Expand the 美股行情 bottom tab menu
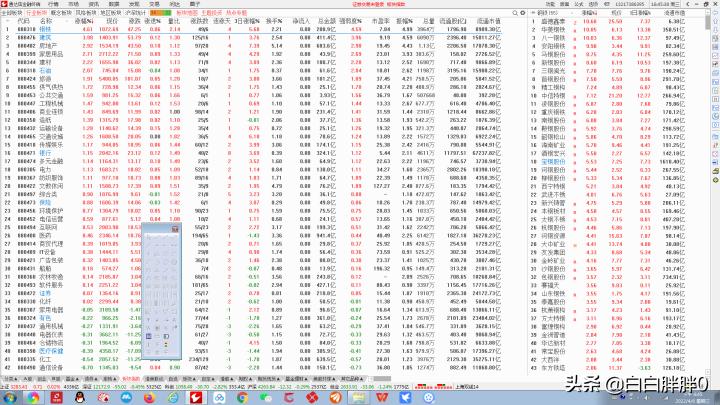720x405 pixels. tap(324, 379)
